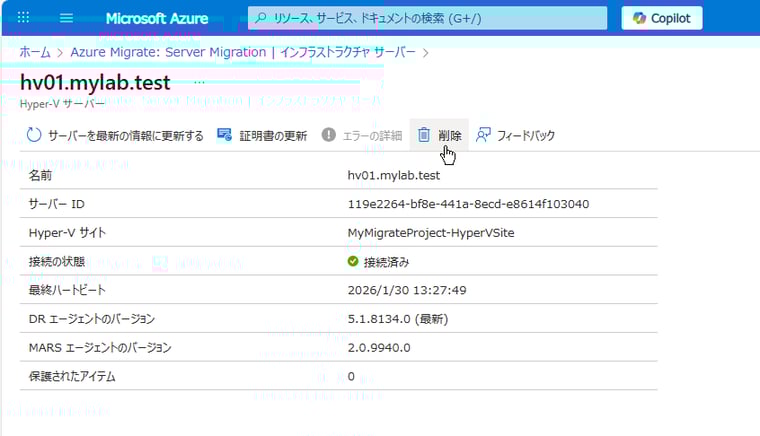
Task: Click エラーの詳細
Action: pyautogui.click(x=372, y=136)
